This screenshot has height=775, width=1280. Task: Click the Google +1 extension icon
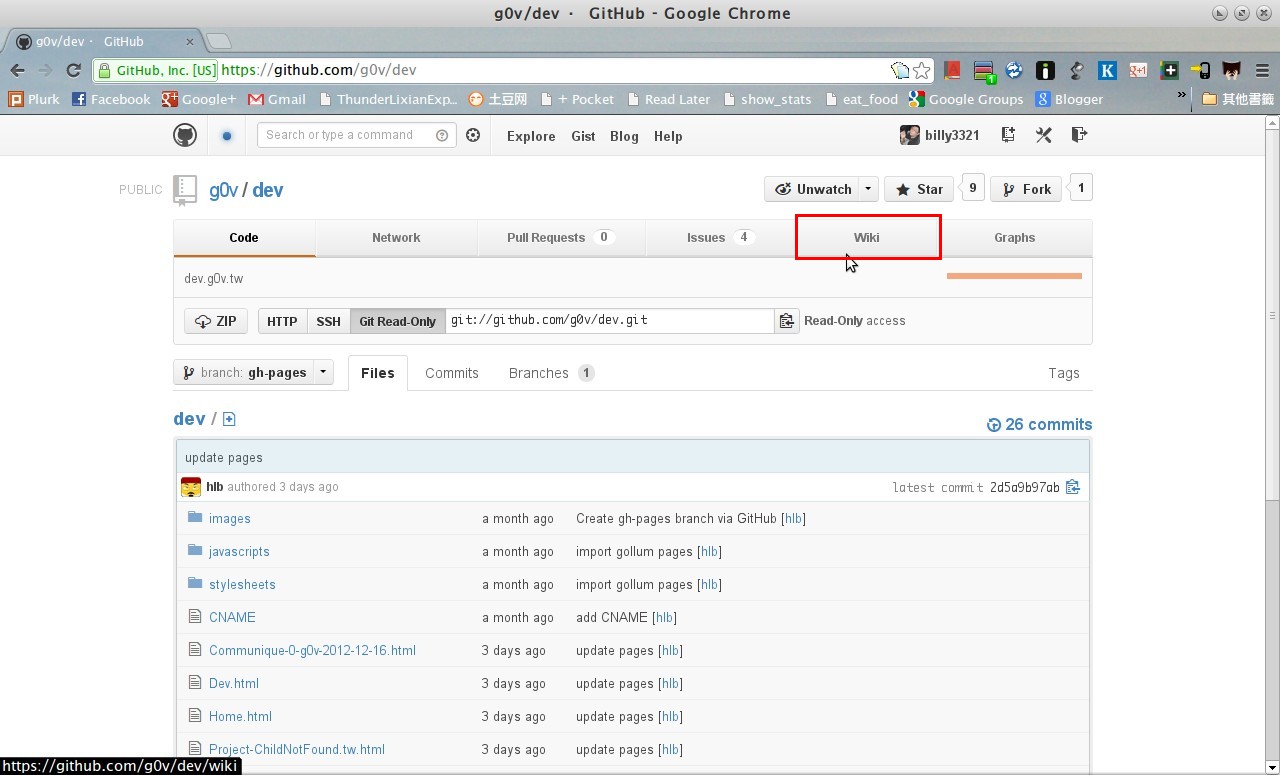(1138, 70)
